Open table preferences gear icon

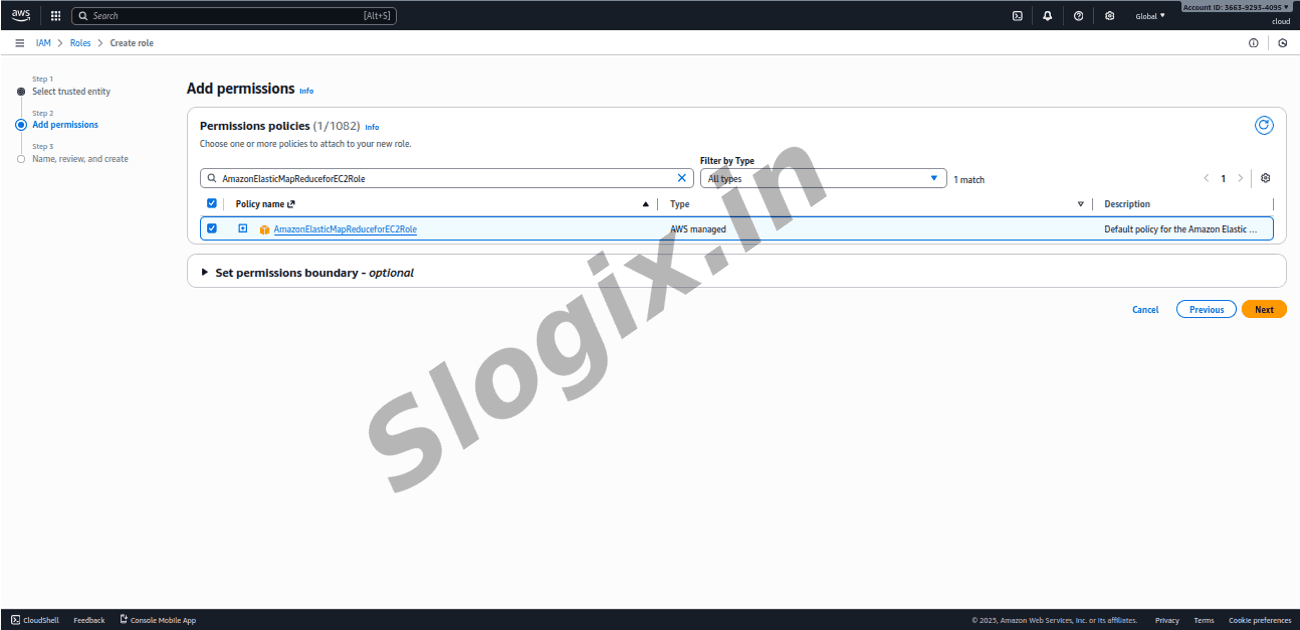pos(1265,178)
